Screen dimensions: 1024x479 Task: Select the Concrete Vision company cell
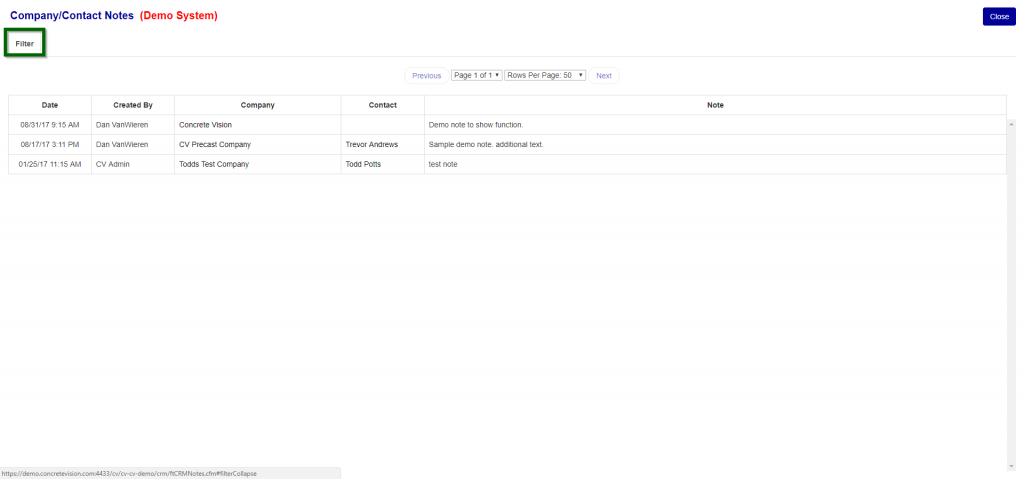[257, 125]
